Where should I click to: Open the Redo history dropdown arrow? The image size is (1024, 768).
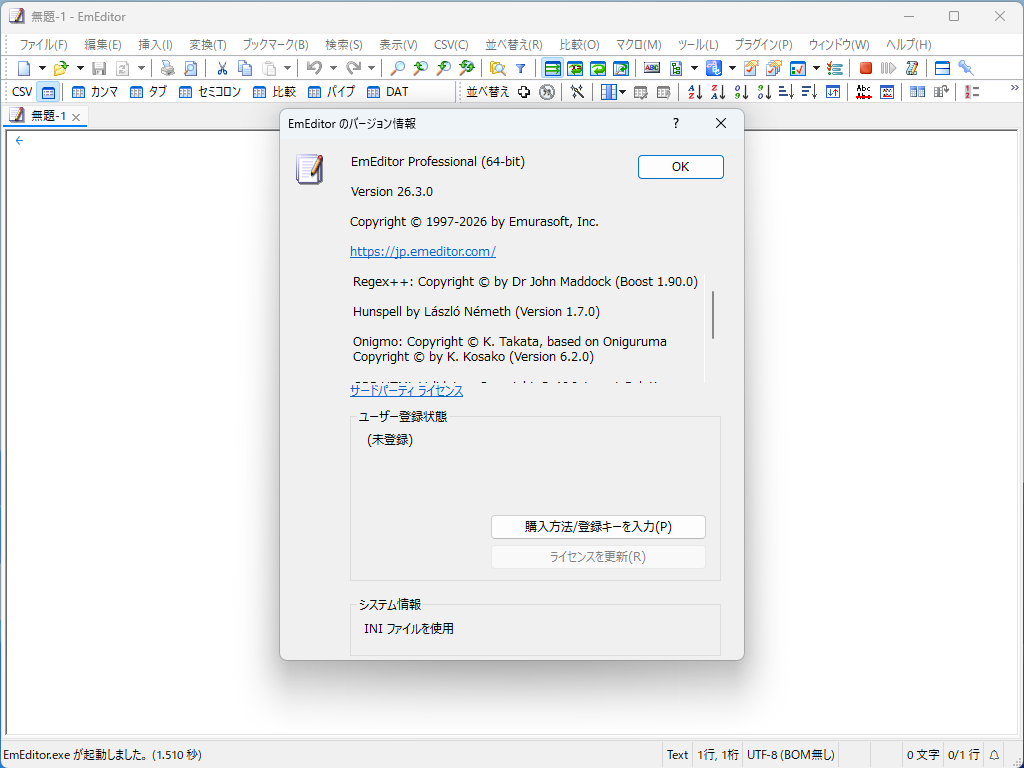(x=371, y=68)
